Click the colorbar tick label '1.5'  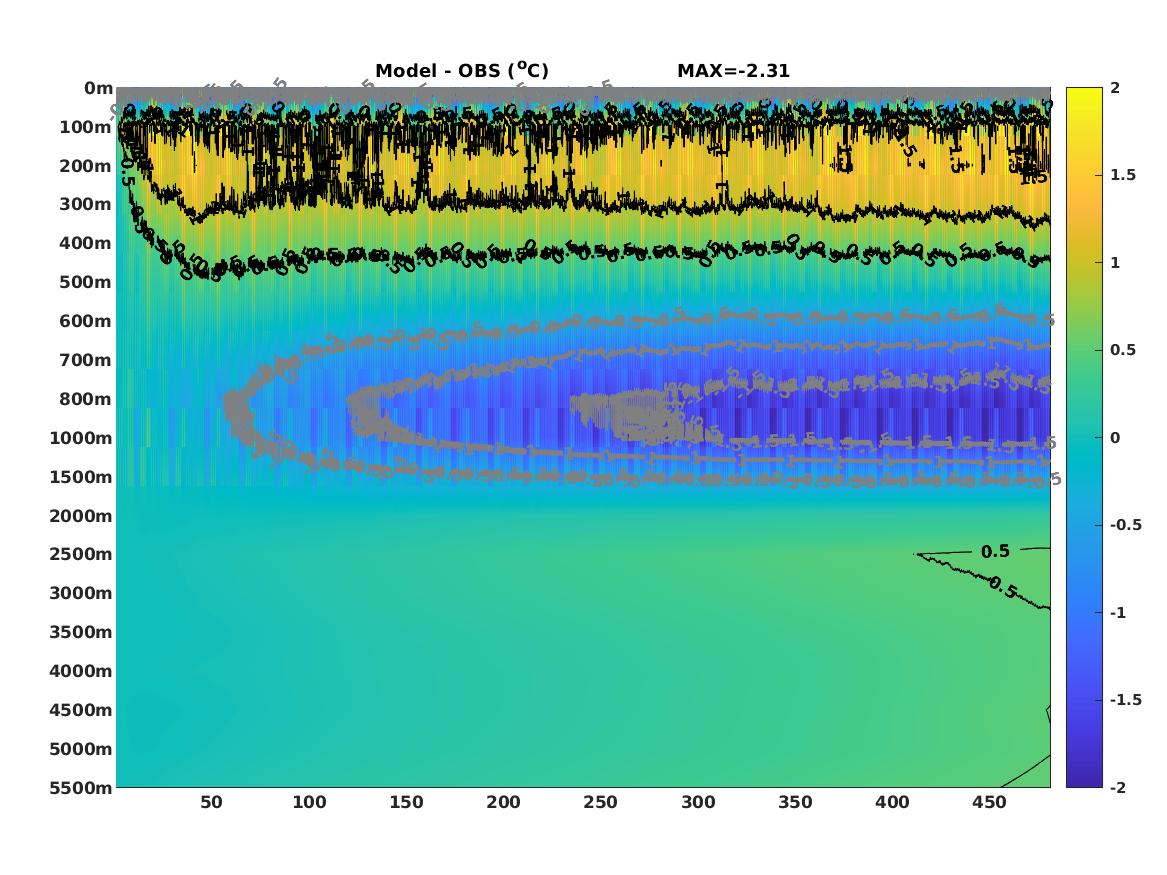pos(1123,175)
